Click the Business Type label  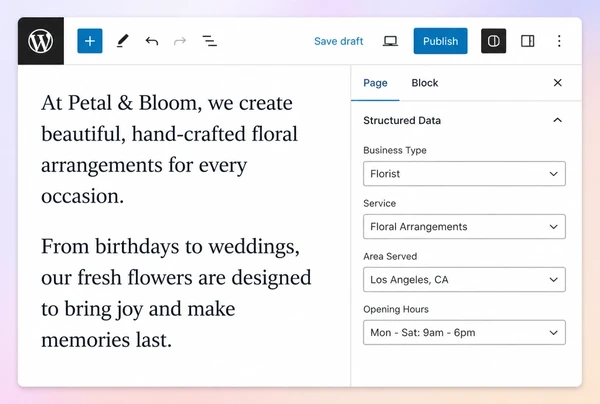tap(395, 150)
